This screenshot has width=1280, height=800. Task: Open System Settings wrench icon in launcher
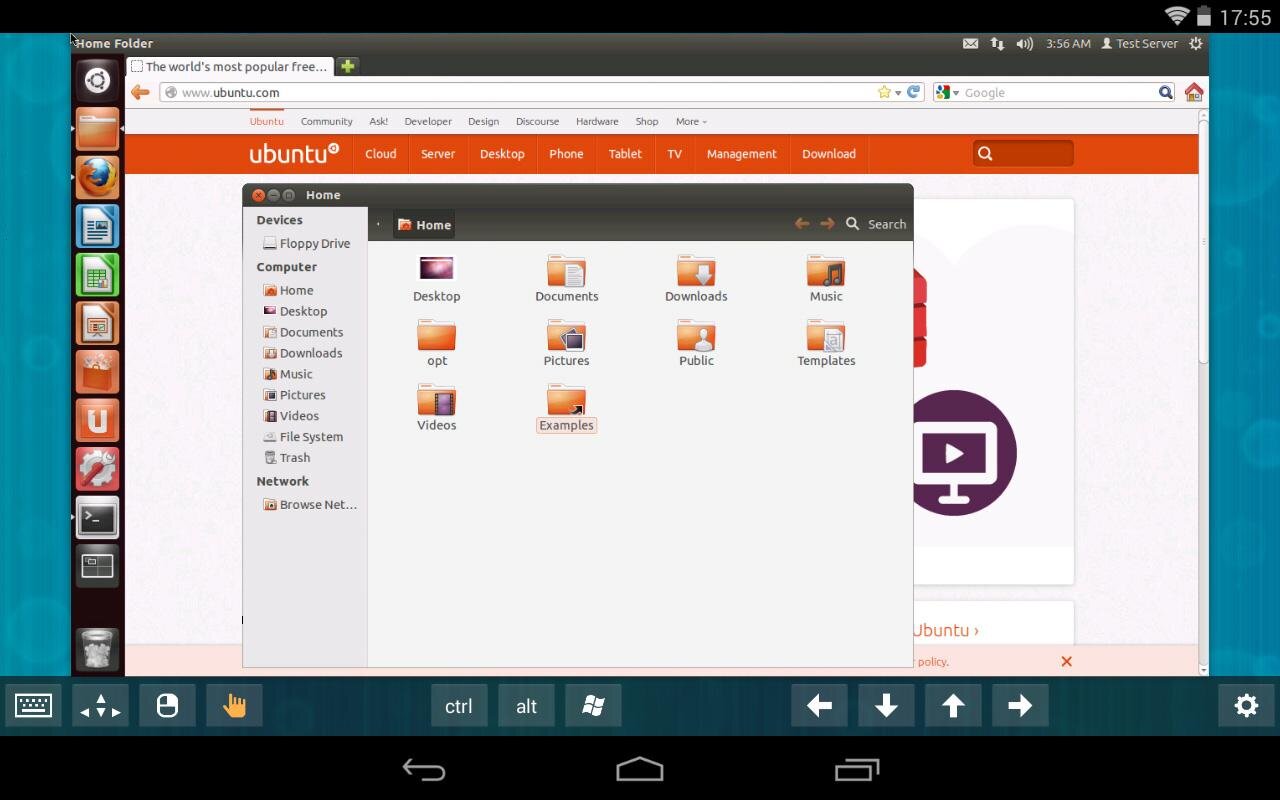click(97, 469)
